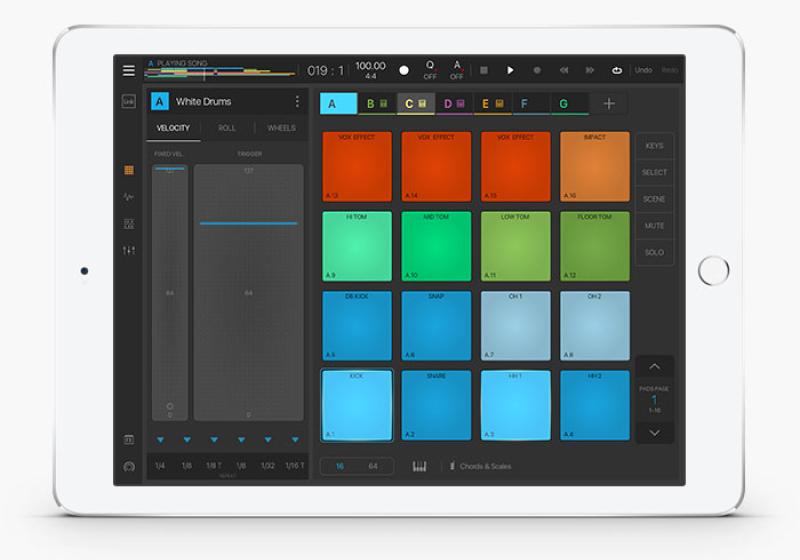The width and height of the screenshot is (800, 560).
Task: Stop playback with the square stop button
Action: [484, 70]
